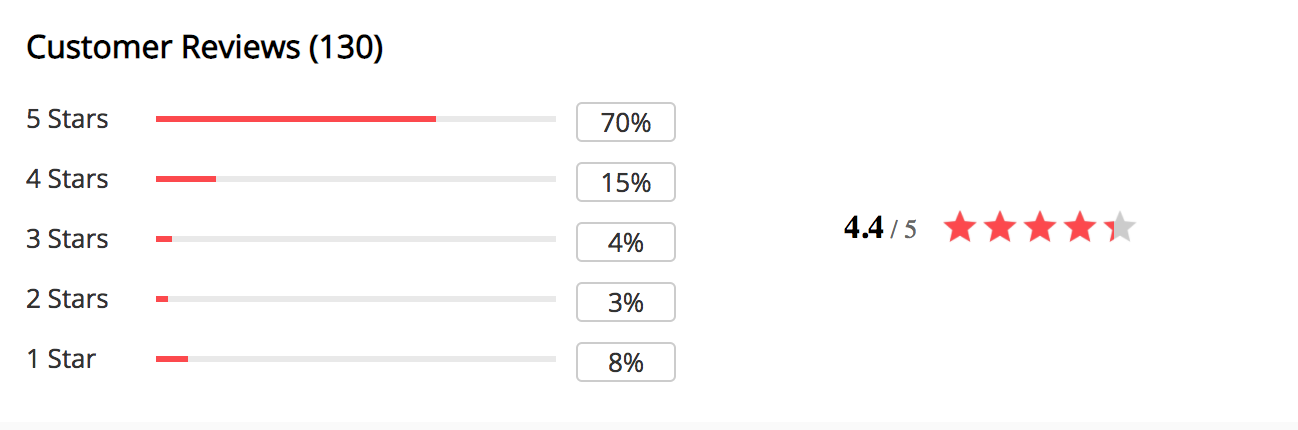Click the Customer Reviews (130) heading
Image resolution: width=1298 pixels, height=430 pixels.
[205, 47]
